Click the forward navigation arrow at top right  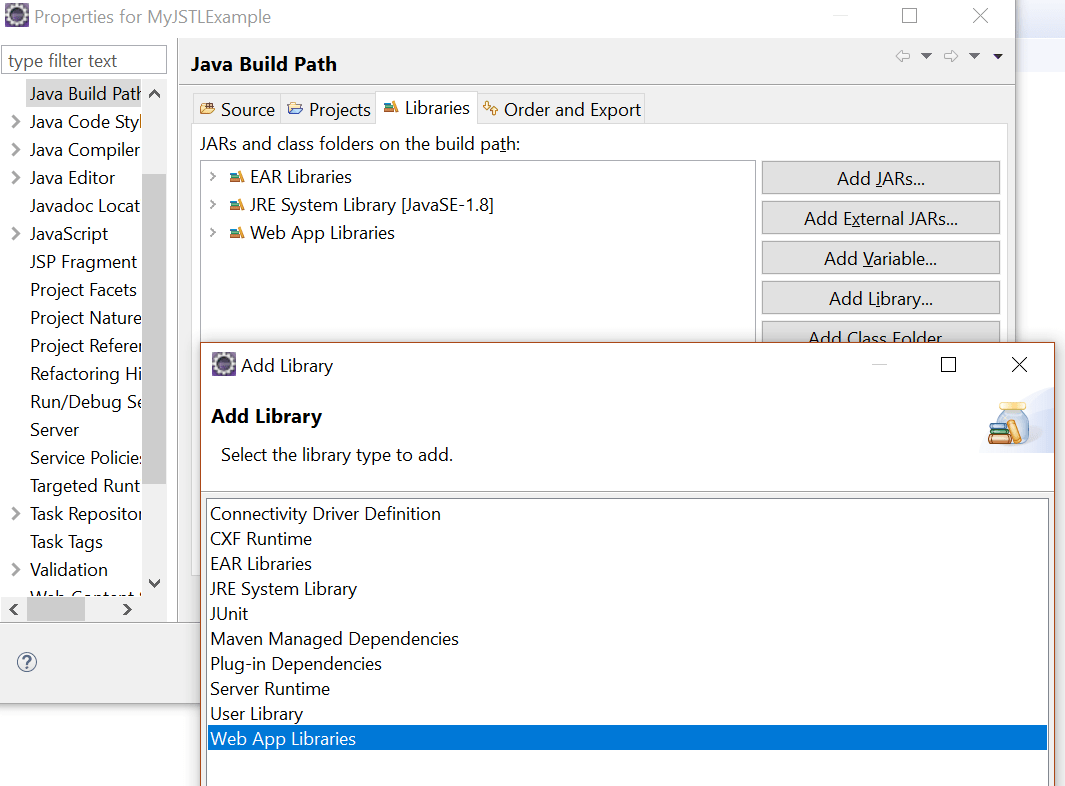(950, 57)
